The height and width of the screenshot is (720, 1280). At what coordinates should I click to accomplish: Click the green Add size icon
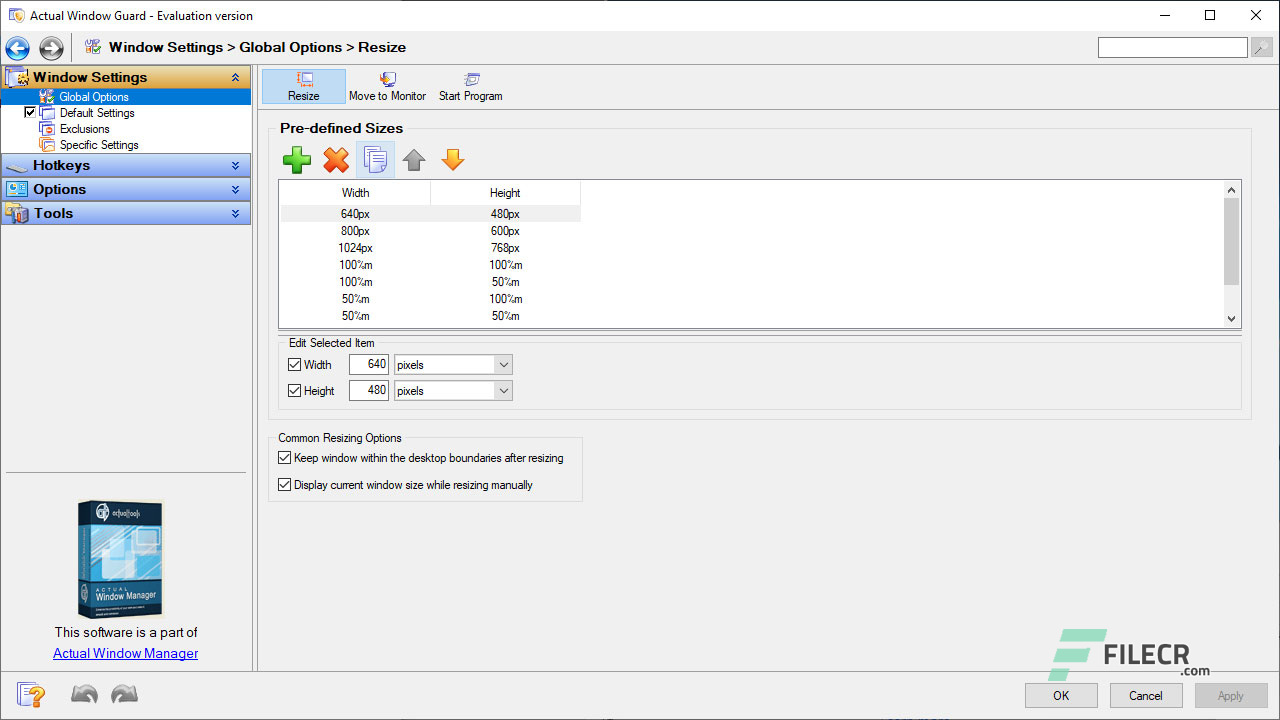click(x=297, y=160)
